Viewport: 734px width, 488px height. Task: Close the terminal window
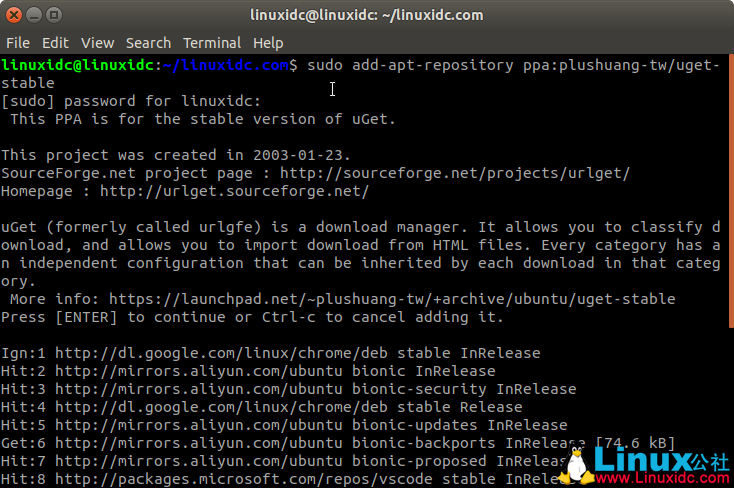pyautogui.click(x=14, y=15)
